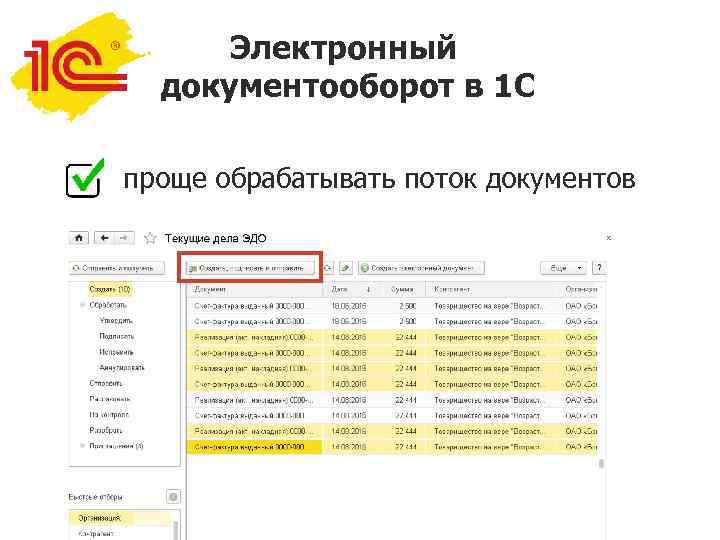Select Распаковать in the tree
The height and width of the screenshot is (540, 720).
[x=110, y=399]
